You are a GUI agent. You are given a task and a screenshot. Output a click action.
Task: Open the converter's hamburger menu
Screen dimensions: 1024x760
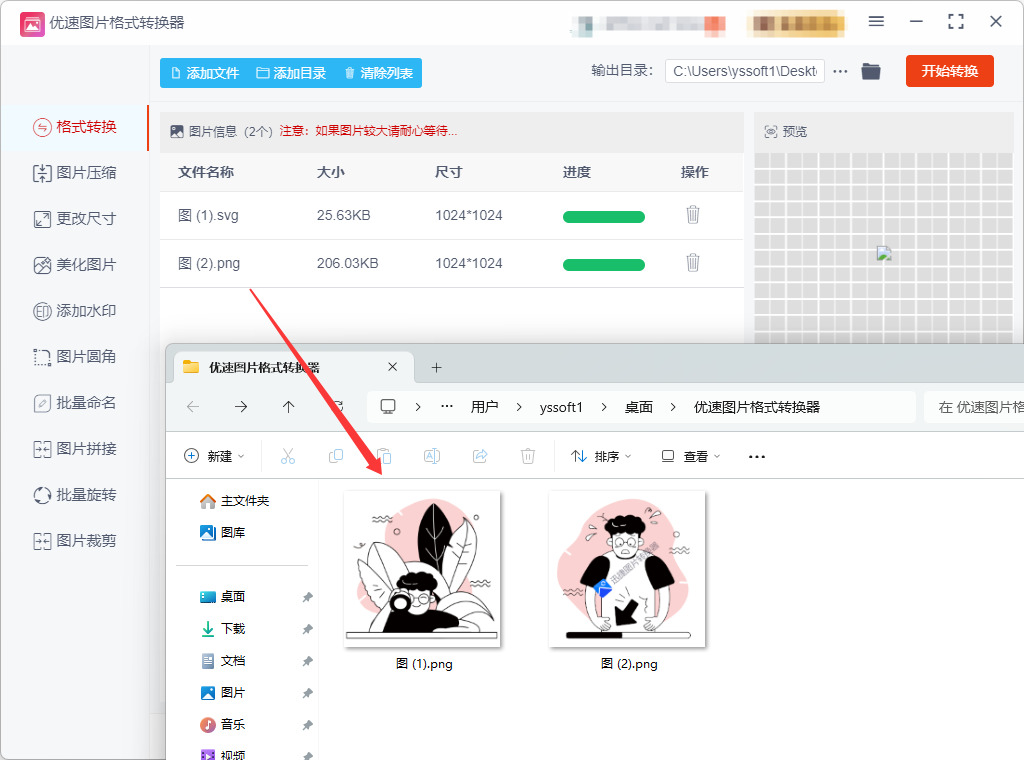point(876,22)
